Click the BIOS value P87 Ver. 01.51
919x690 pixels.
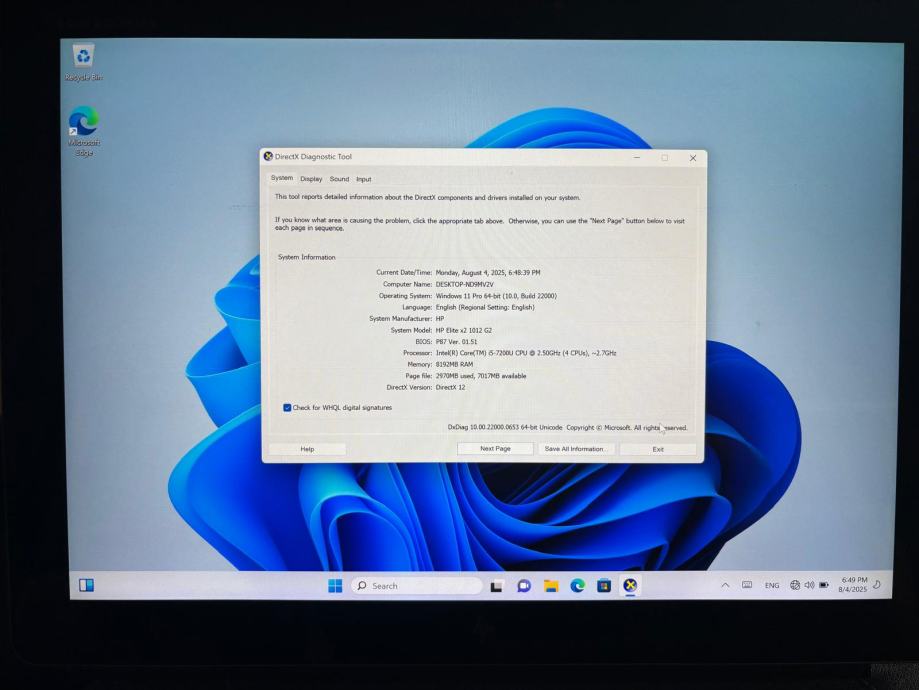coord(456,342)
